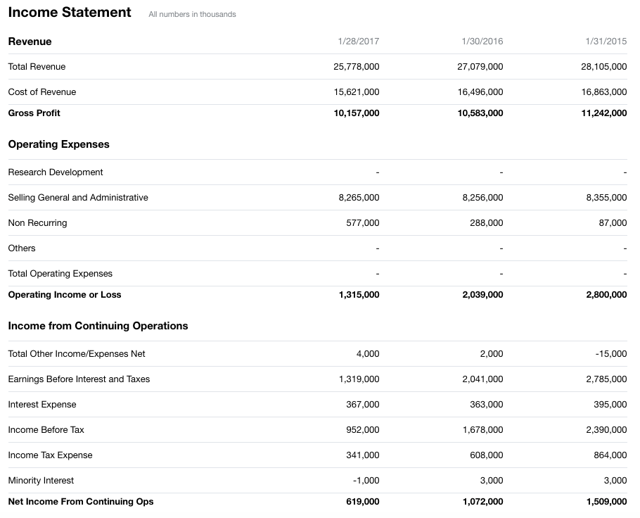
Task: Select the Research Development row label
Action: pos(55,172)
